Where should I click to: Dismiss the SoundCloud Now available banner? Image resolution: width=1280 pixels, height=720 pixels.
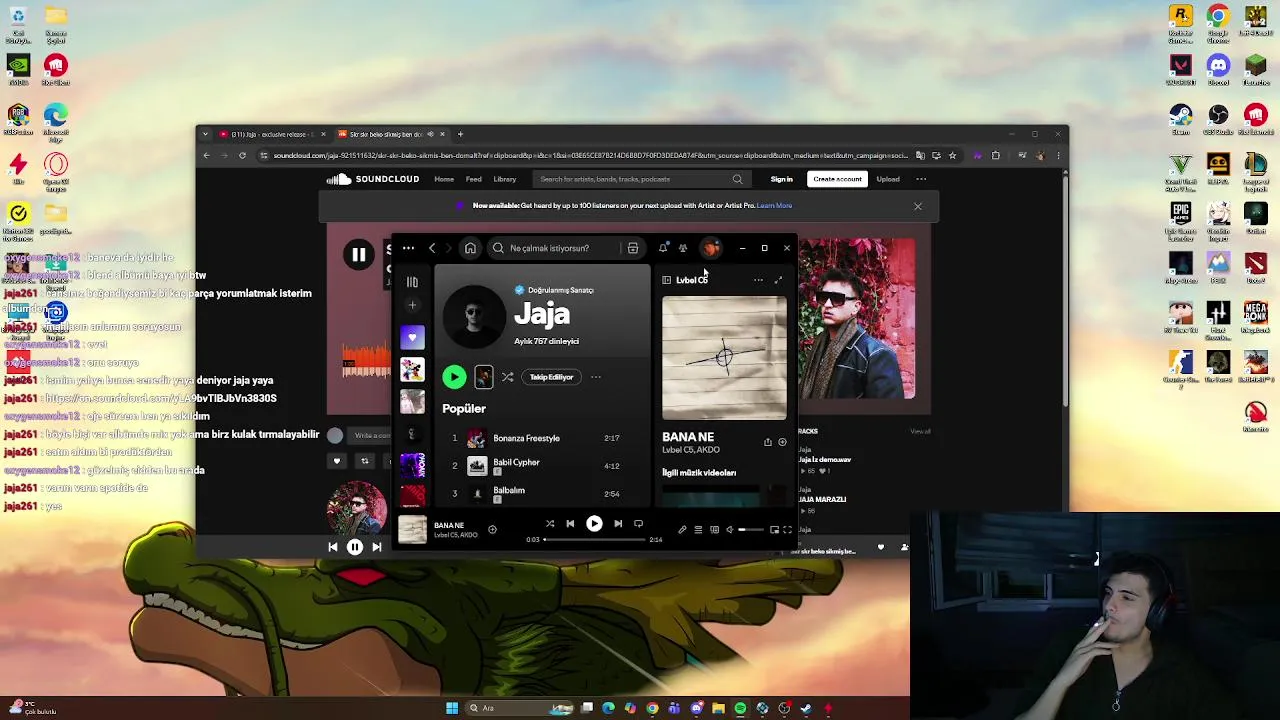pos(917,206)
